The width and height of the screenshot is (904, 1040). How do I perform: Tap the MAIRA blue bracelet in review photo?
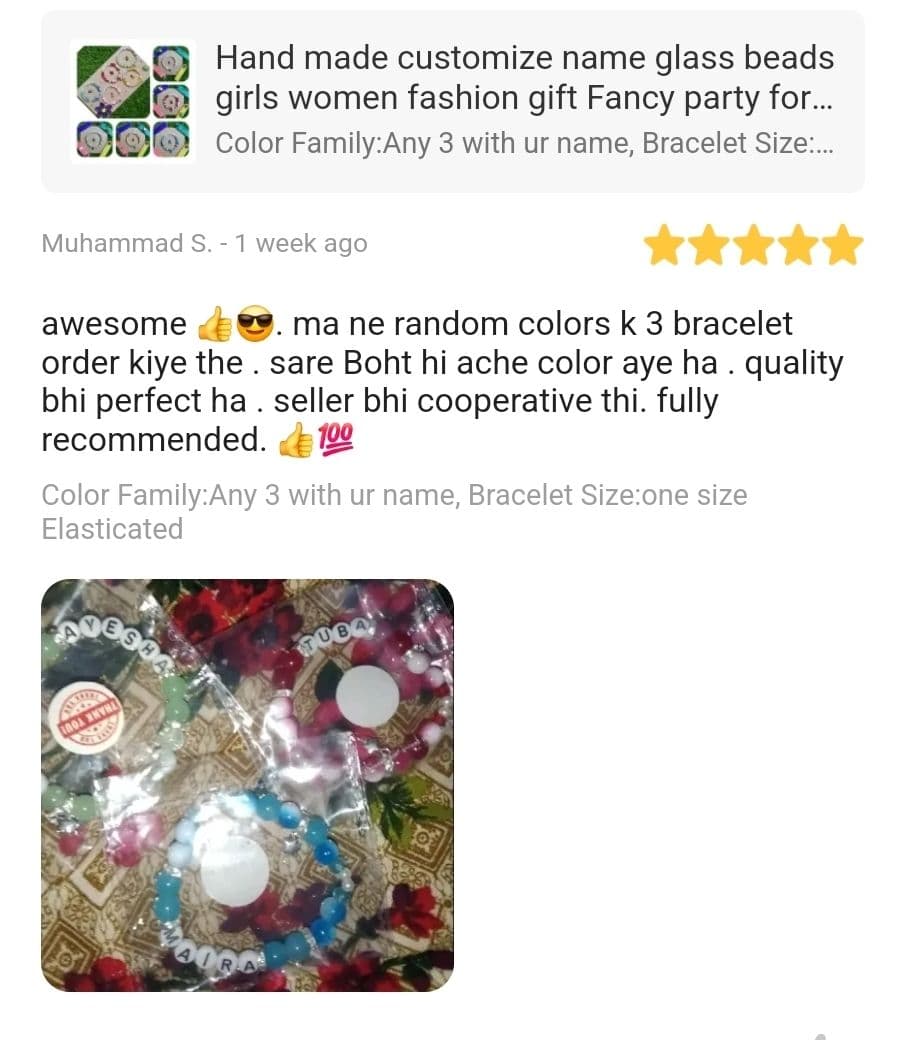tap(249, 882)
